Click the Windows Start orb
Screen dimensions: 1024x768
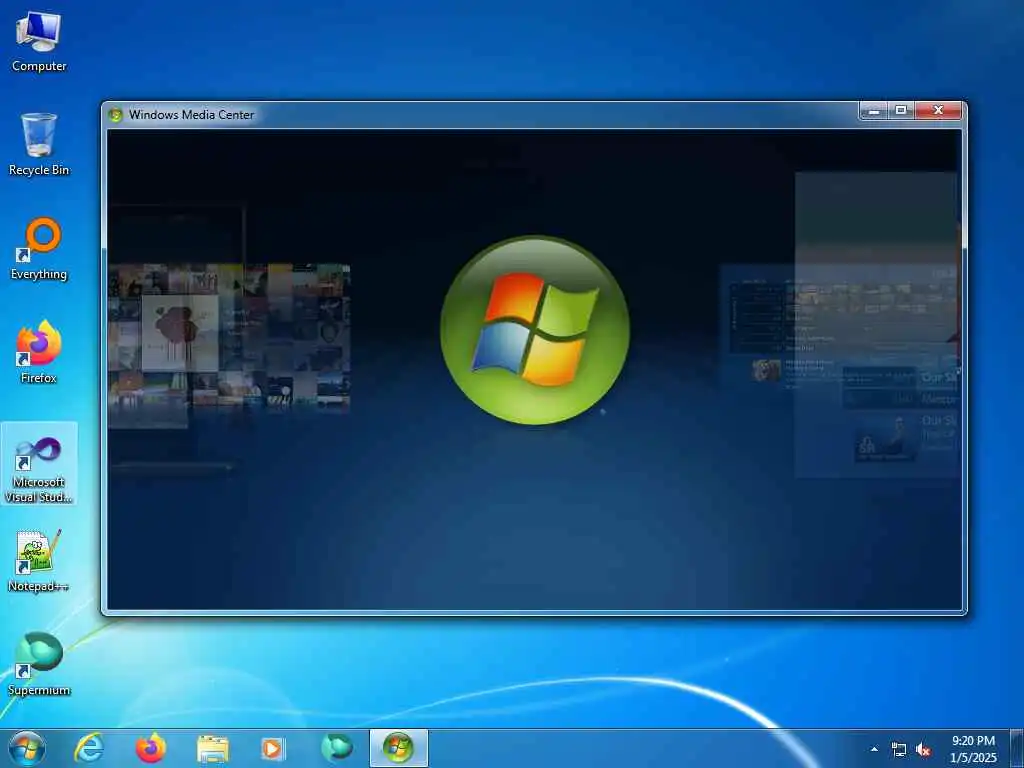click(x=27, y=748)
